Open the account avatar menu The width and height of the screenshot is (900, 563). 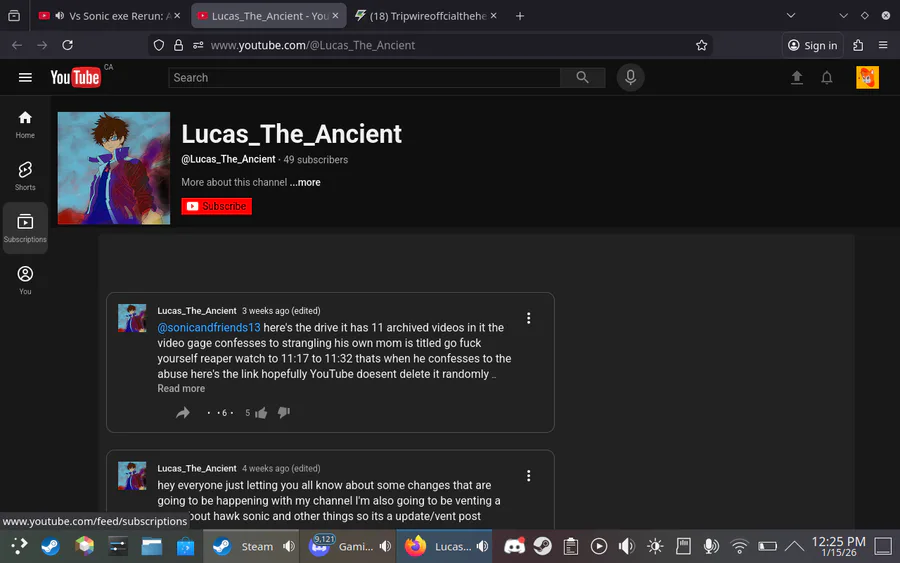[x=867, y=77]
